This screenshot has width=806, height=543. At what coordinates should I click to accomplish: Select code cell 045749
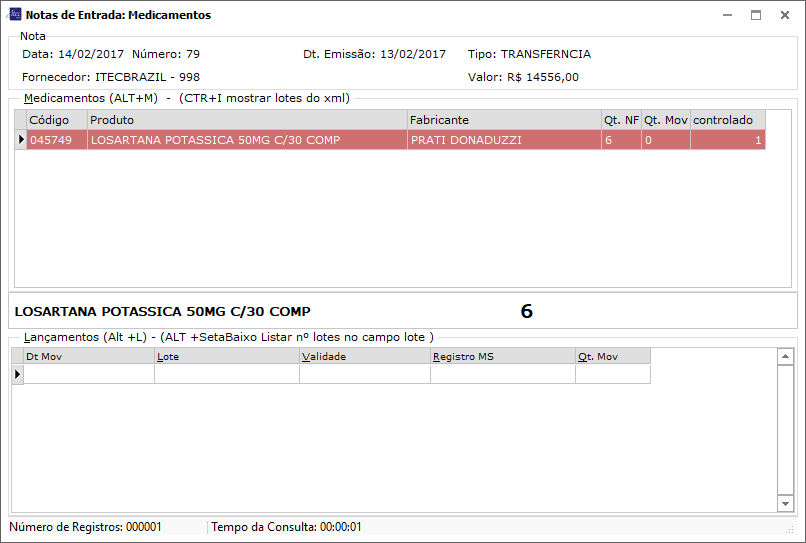(x=57, y=140)
